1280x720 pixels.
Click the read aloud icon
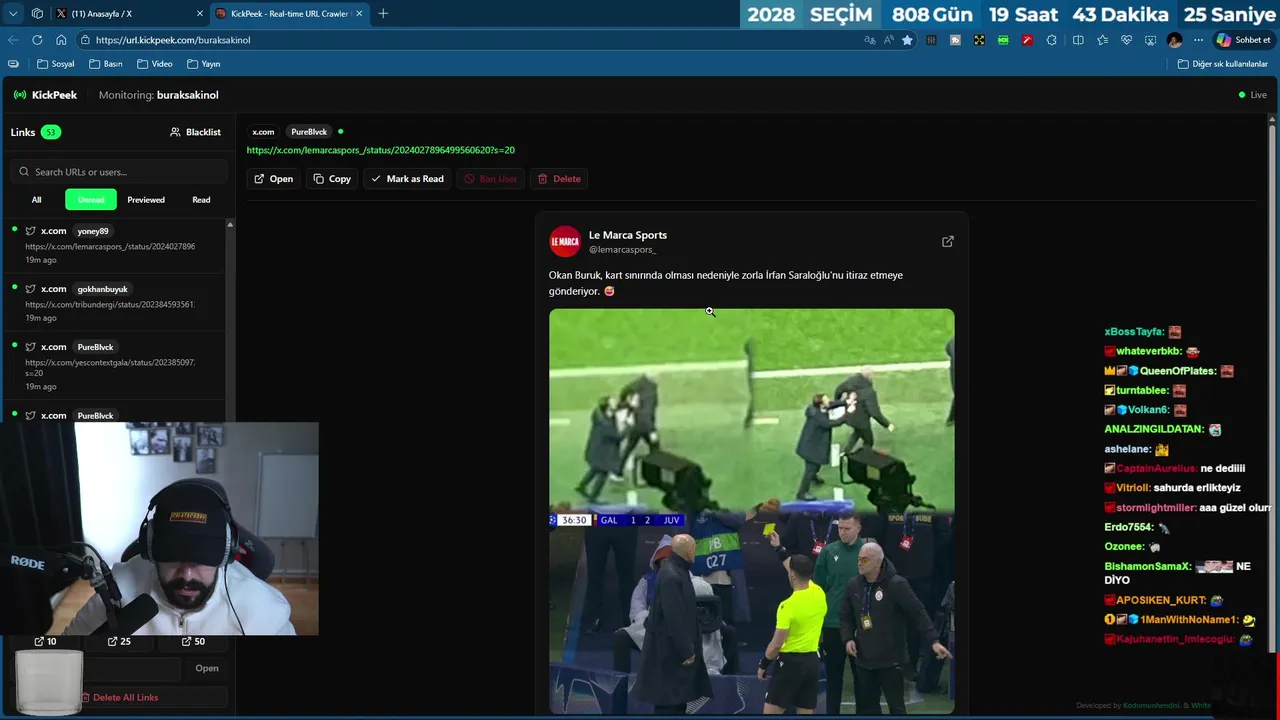tap(888, 40)
